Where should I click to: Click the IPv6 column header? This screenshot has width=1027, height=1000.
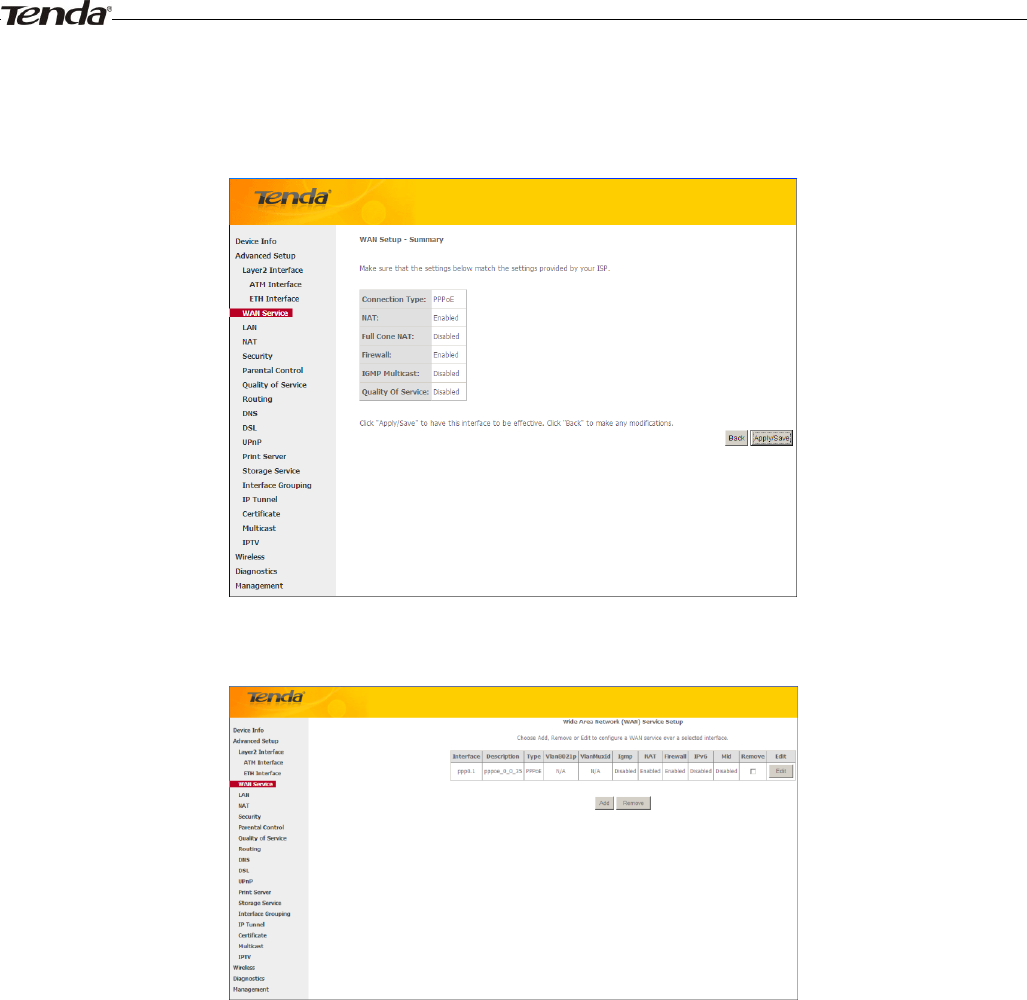point(701,756)
